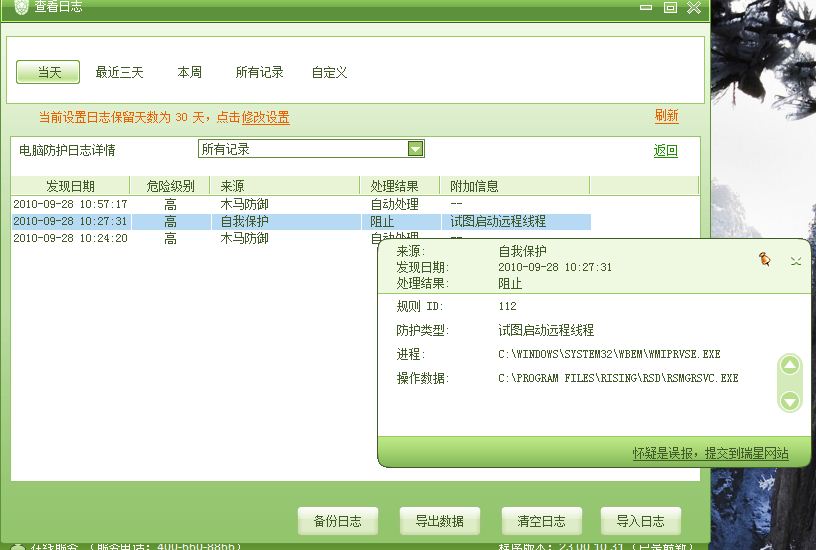This screenshot has width=816, height=550.
Task: Click the 备份日志 button
Action: tap(338, 521)
